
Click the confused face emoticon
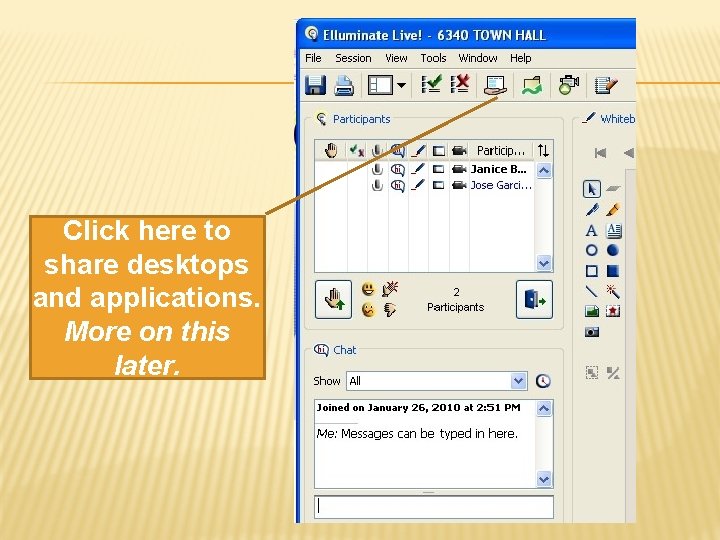click(368, 309)
